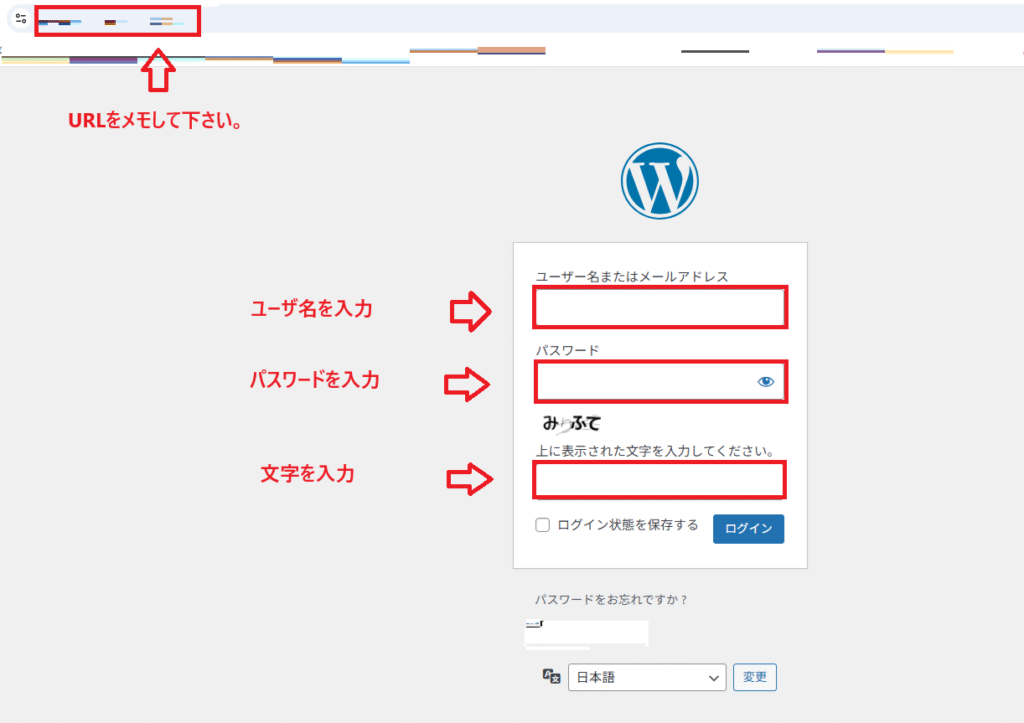The width and height of the screenshot is (1024, 723).
Task: Click the username or email field
Action: (x=660, y=307)
